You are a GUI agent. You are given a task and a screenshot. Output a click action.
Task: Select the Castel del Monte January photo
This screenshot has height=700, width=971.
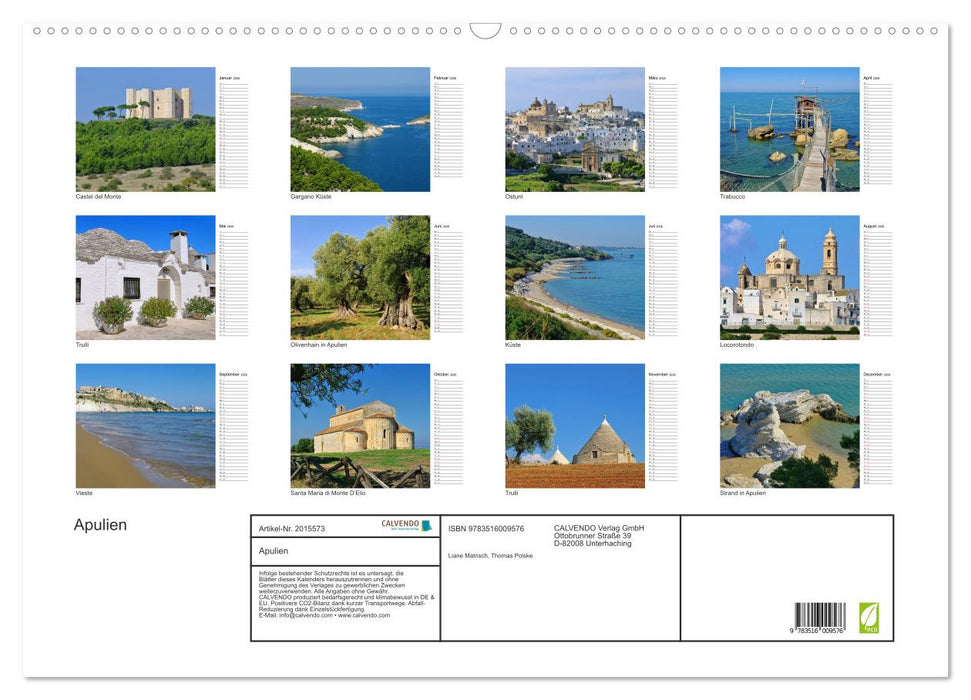pyautogui.click(x=145, y=128)
